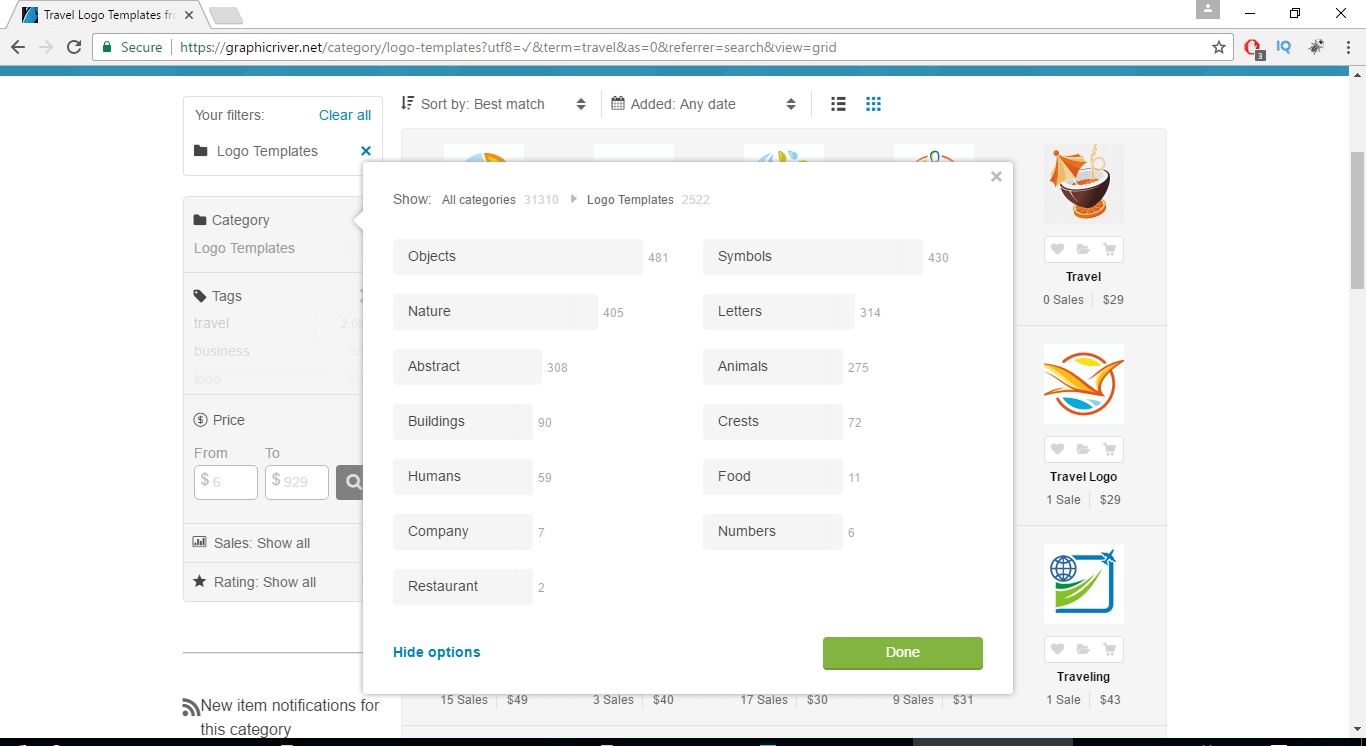
Task: Choose the Buildings category
Action: coord(463,422)
